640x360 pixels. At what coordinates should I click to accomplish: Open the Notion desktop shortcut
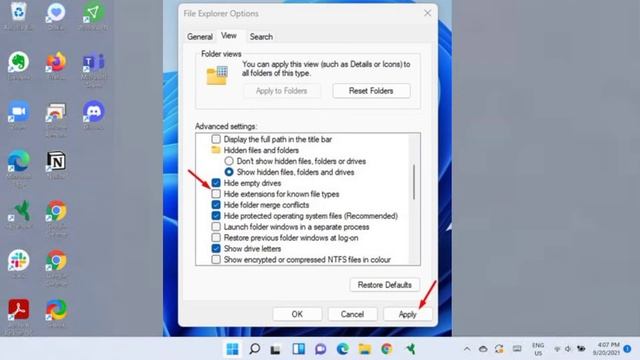coord(56,162)
